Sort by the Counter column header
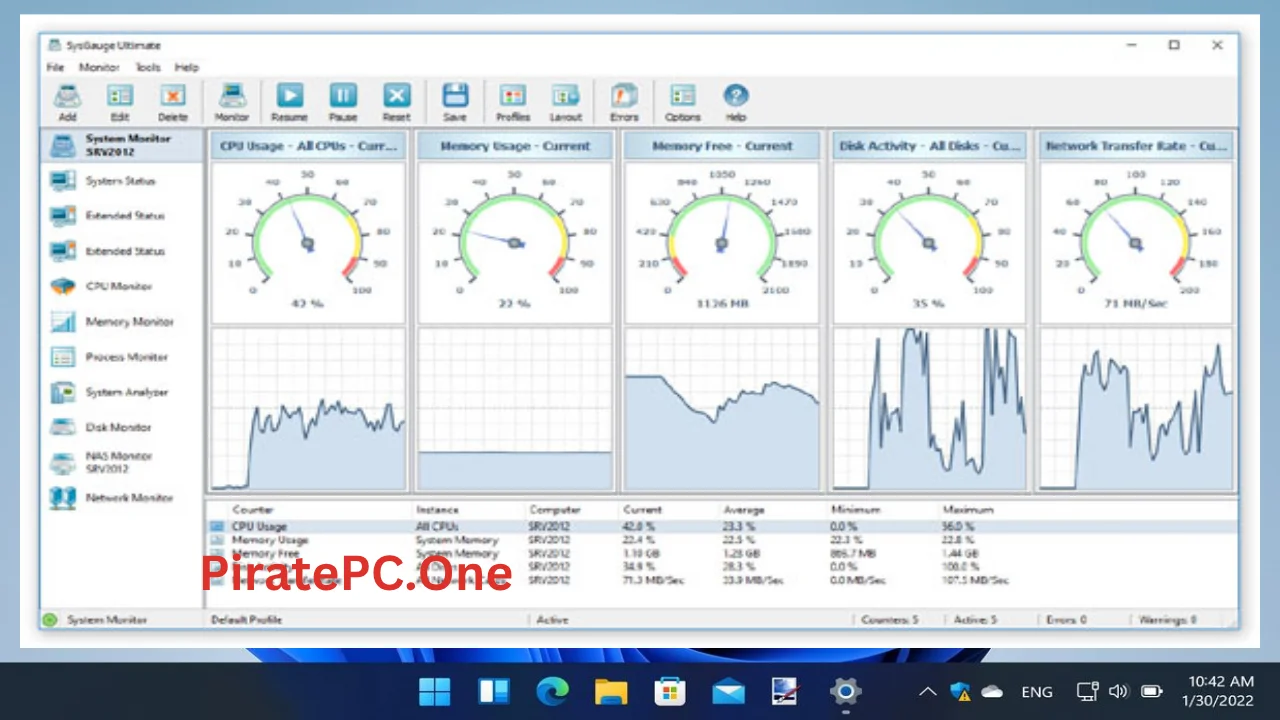The width and height of the screenshot is (1280, 720). 252,510
